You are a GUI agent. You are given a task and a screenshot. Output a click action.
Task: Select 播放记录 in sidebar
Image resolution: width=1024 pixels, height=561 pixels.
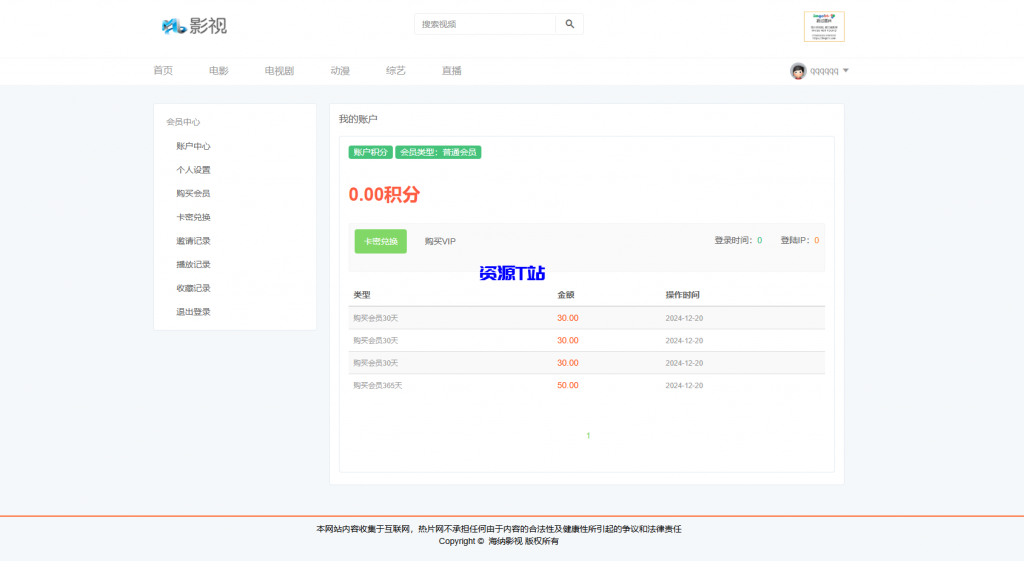[x=193, y=264]
